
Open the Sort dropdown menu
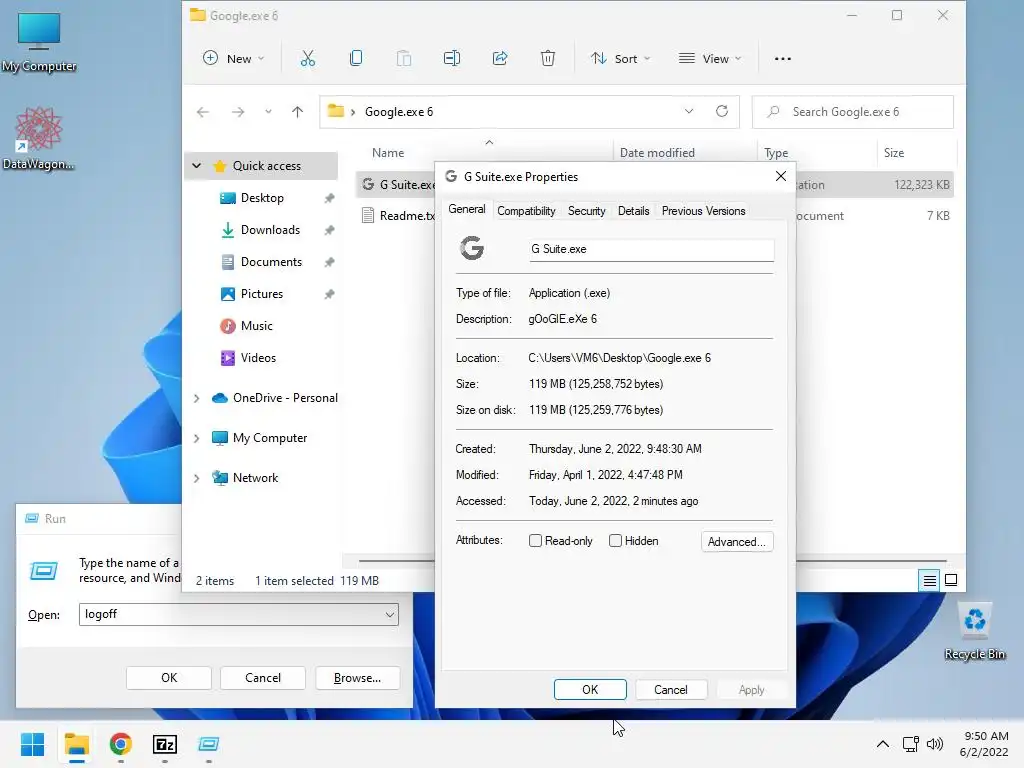click(620, 59)
